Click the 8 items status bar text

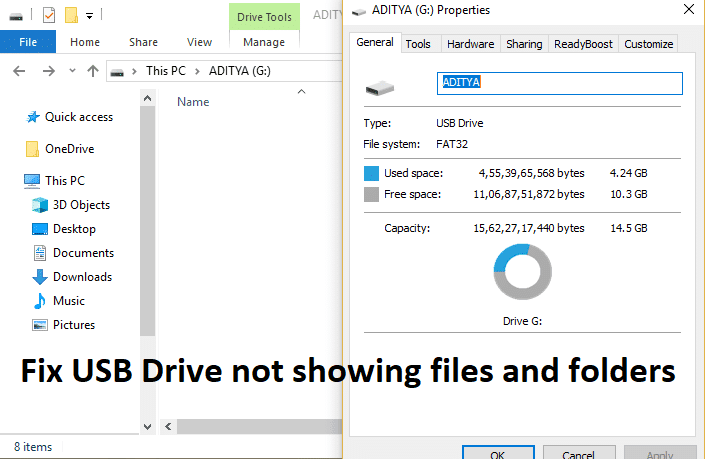point(33,447)
